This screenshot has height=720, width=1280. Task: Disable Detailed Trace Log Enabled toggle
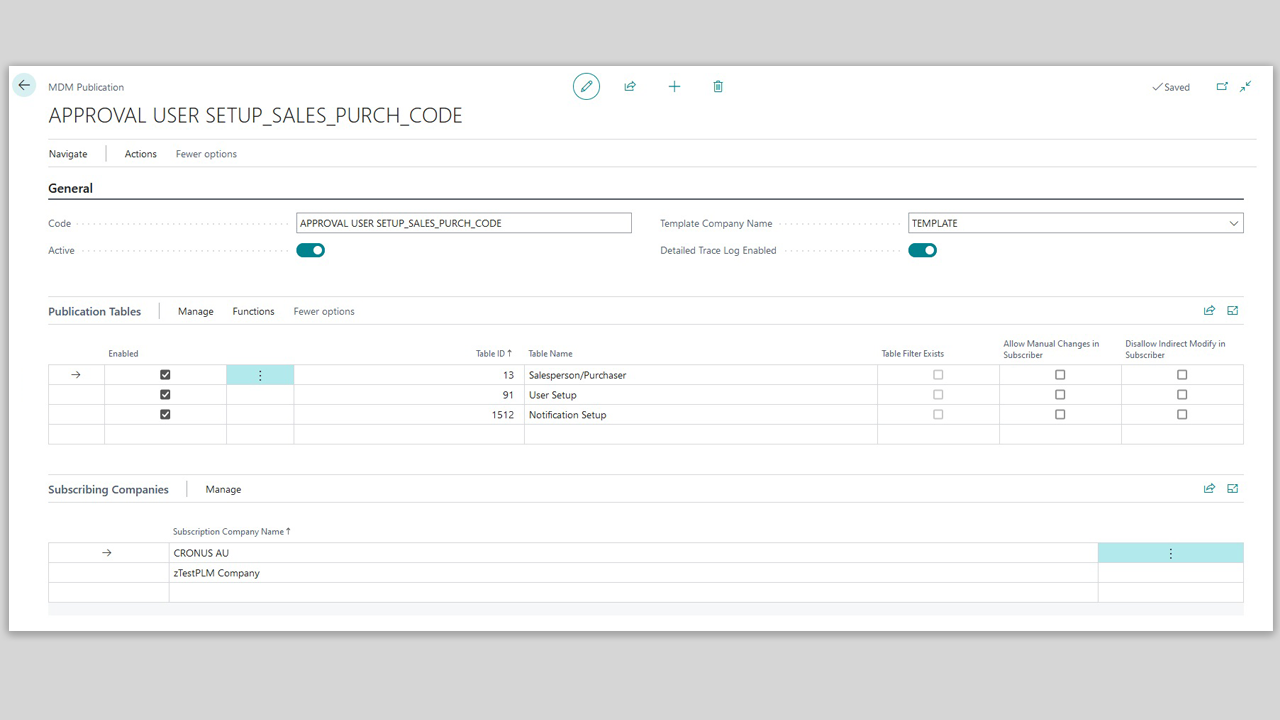922,250
